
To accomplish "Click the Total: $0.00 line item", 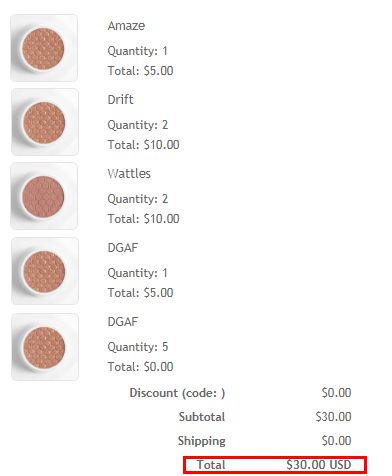I will tap(140, 367).
